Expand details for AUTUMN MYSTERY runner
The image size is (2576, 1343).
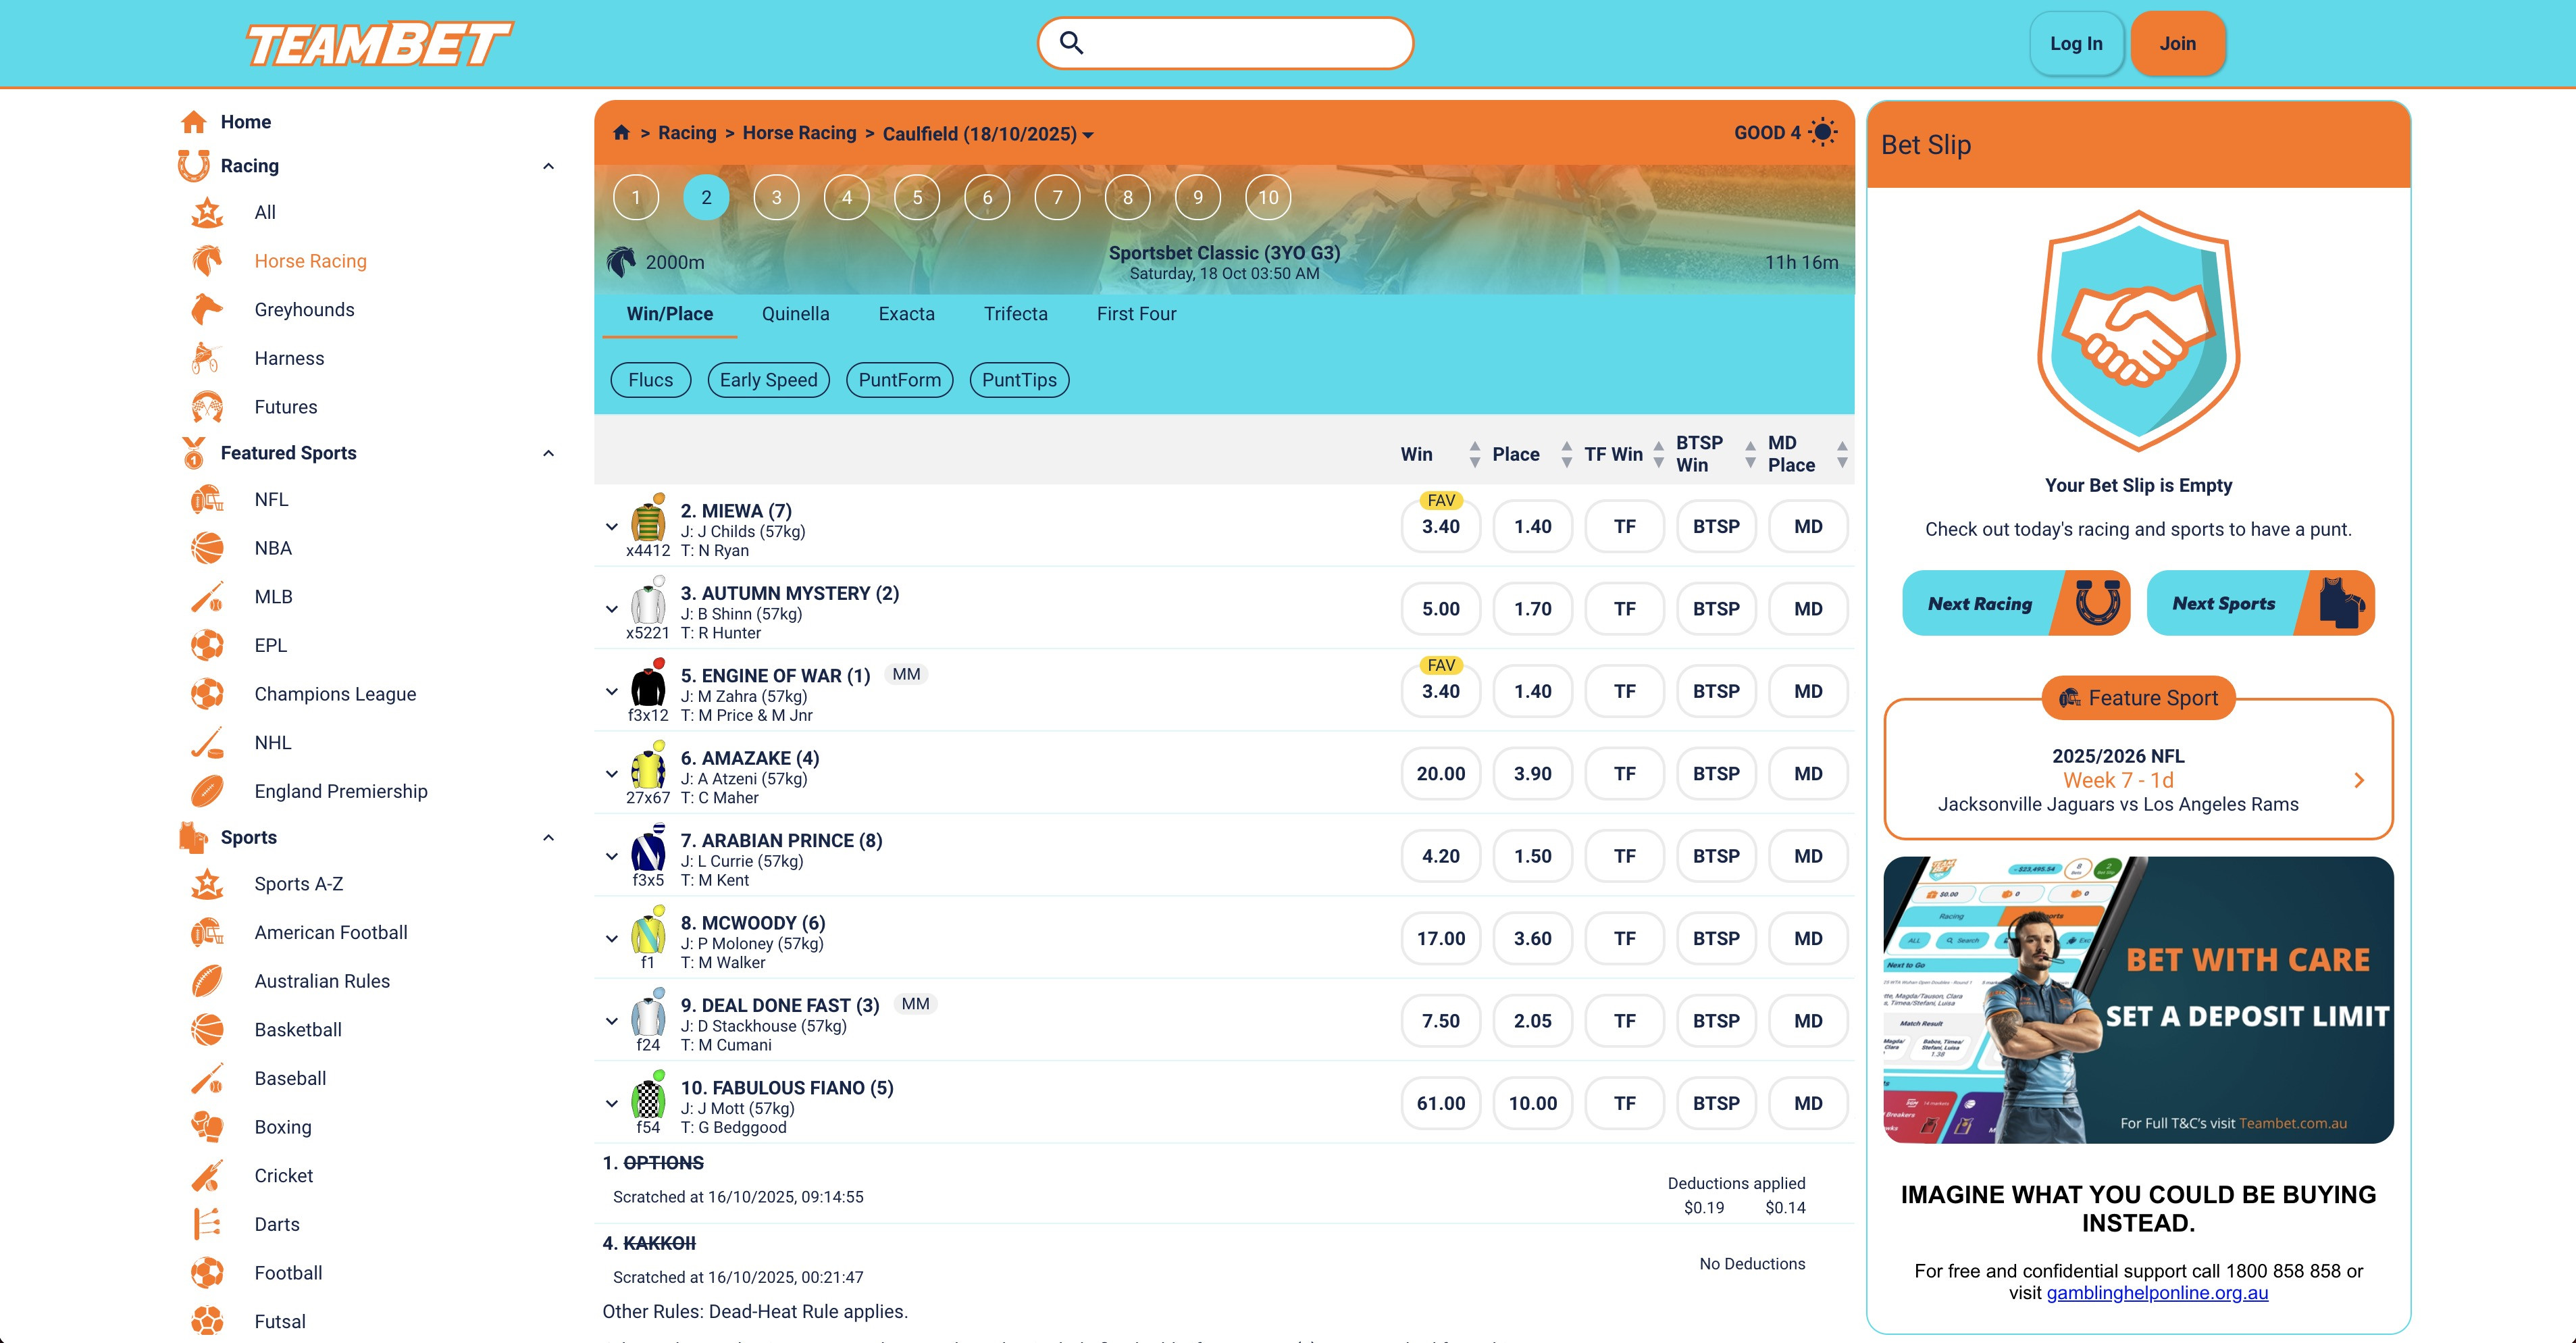(612, 609)
